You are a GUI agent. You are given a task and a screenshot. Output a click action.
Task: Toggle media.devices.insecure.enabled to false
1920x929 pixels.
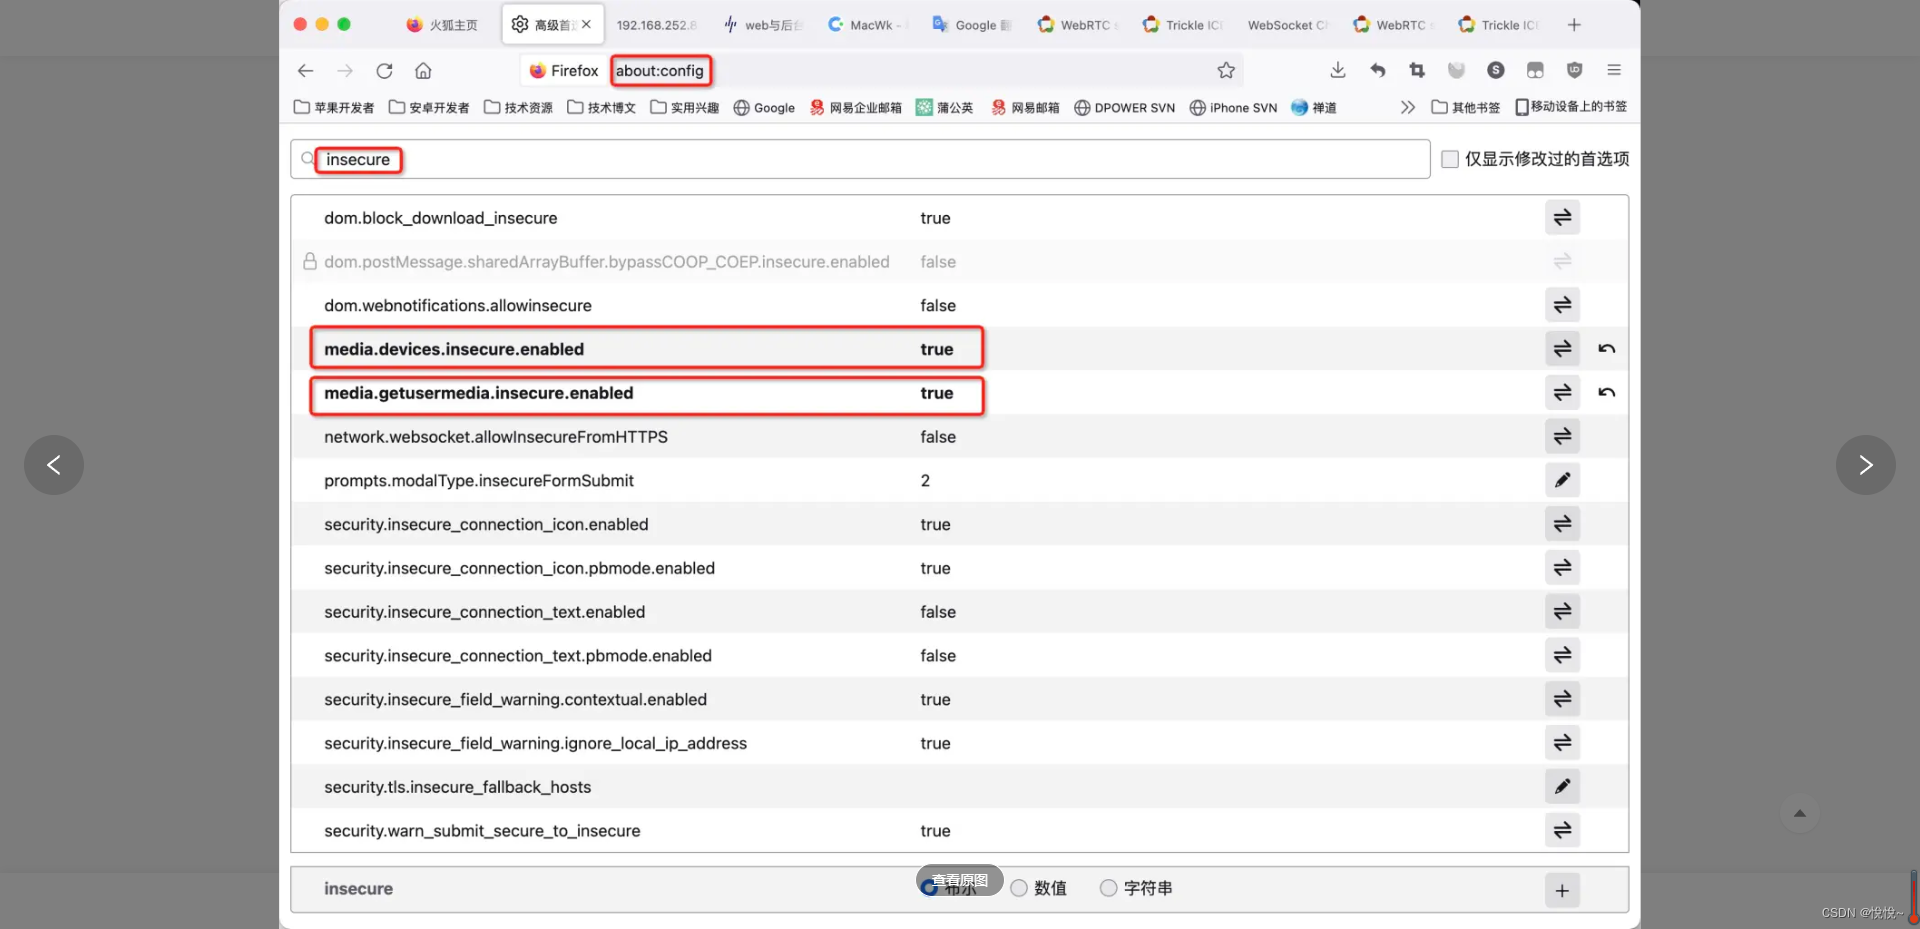click(1562, 348)
